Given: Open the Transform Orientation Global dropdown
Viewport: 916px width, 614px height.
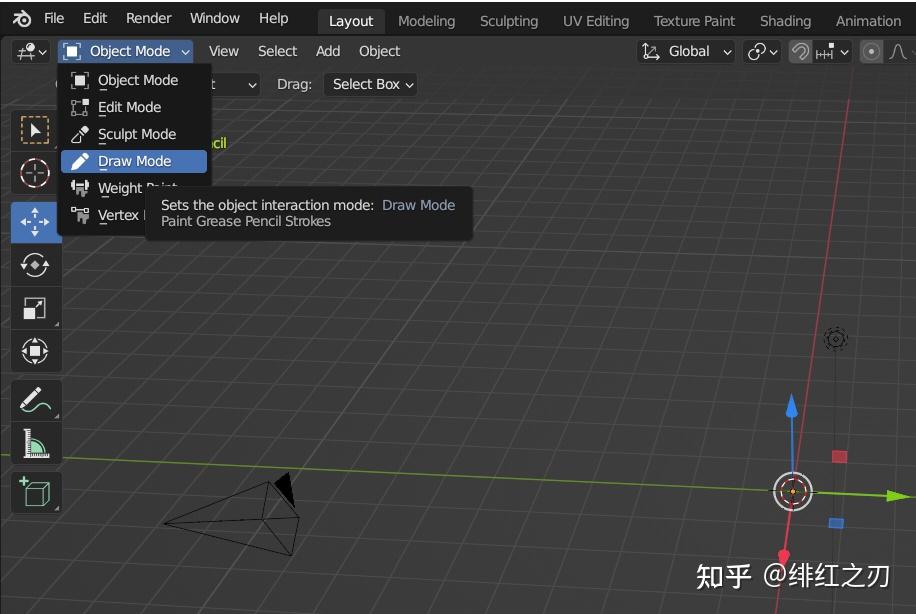Looking at the screenshot, I should [x=686, y=51].
